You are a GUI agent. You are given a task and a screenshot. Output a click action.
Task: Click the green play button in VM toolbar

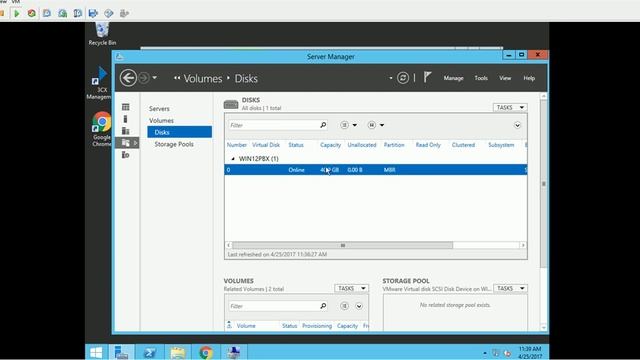click(17, 13)
